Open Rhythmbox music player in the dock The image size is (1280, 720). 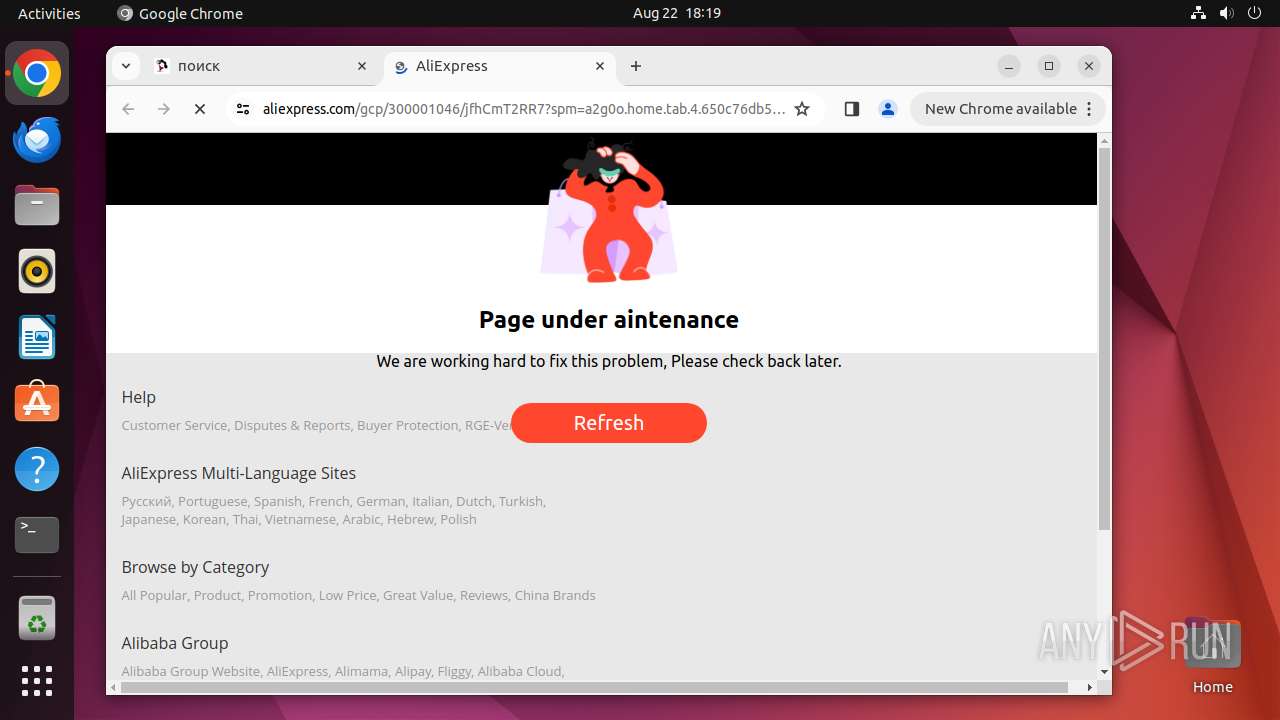pos(37,271)
